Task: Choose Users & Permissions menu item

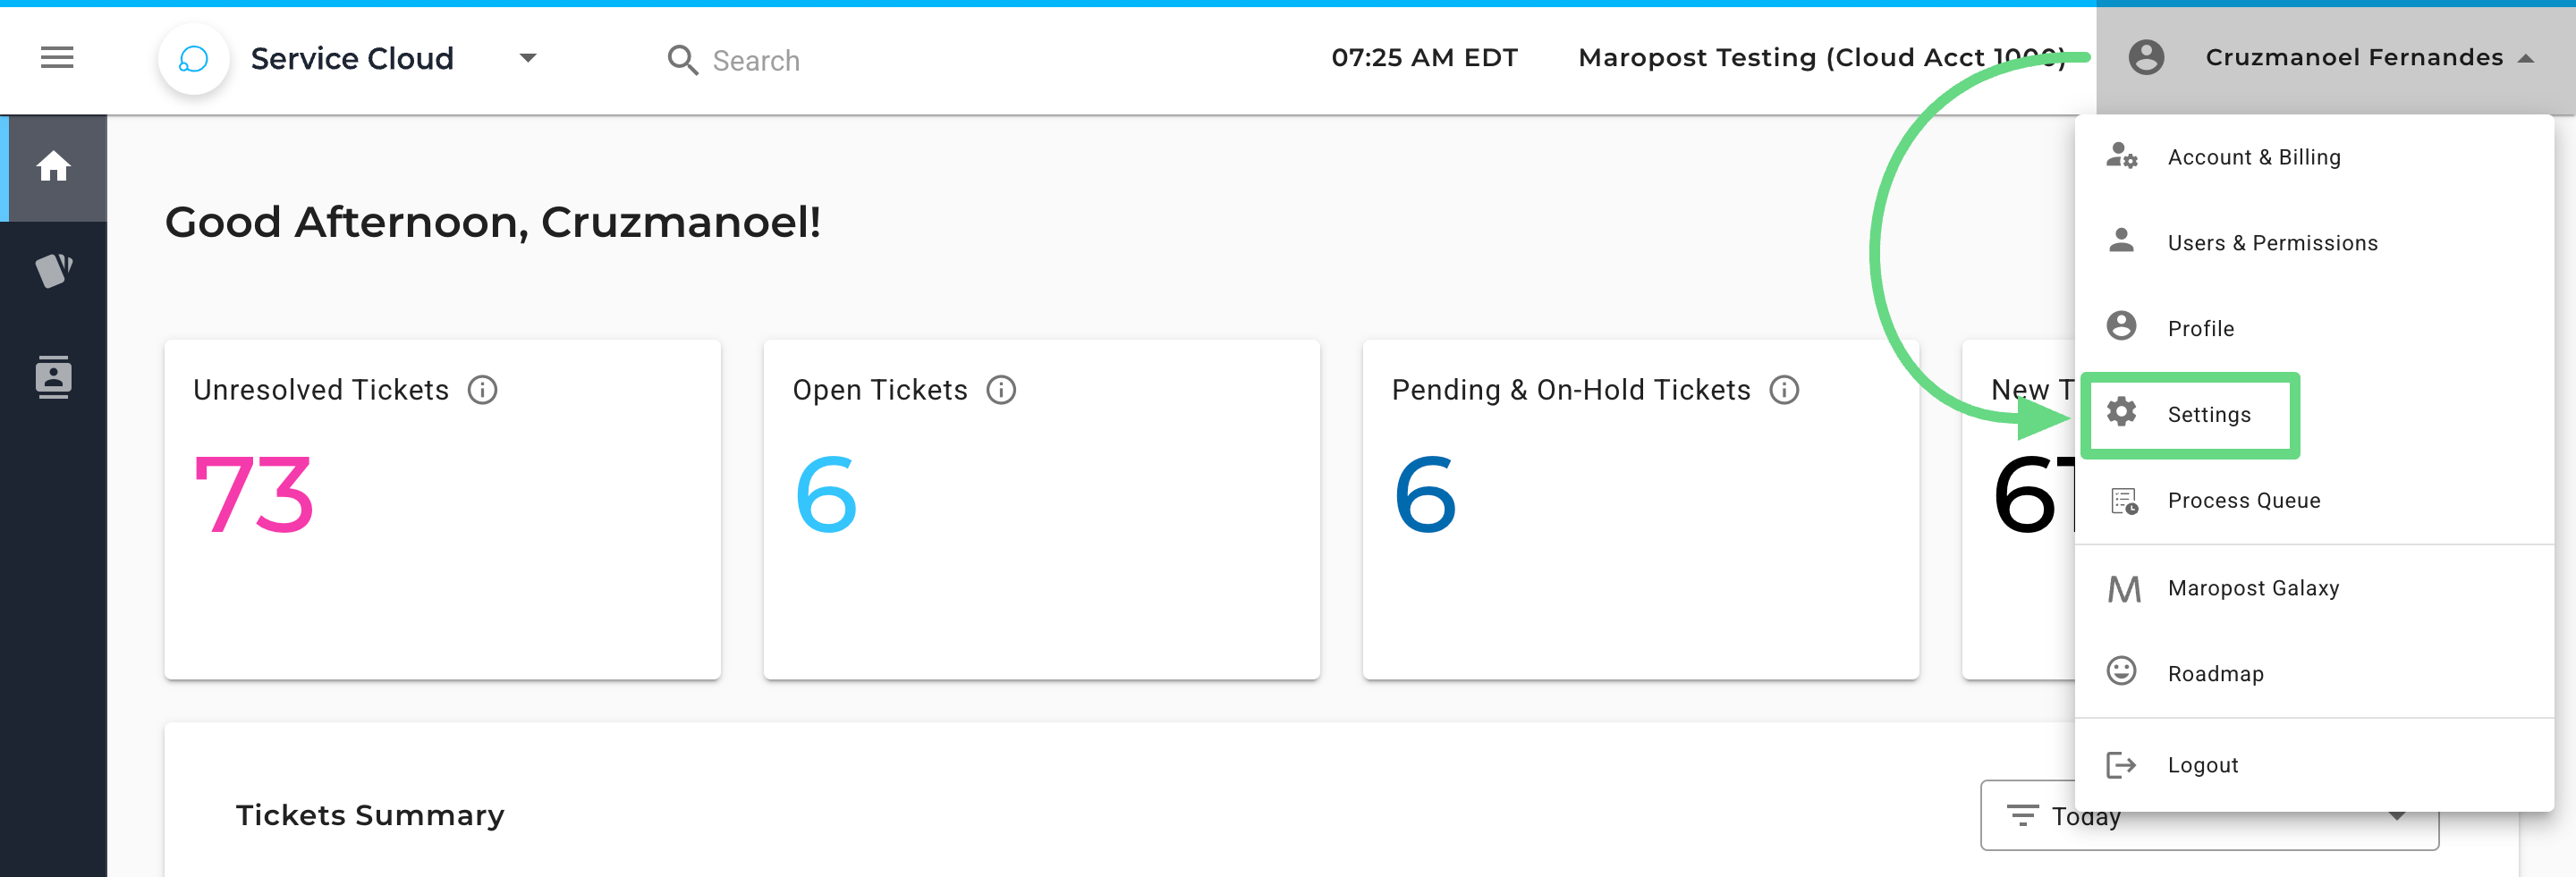Action: (2272, 243)
